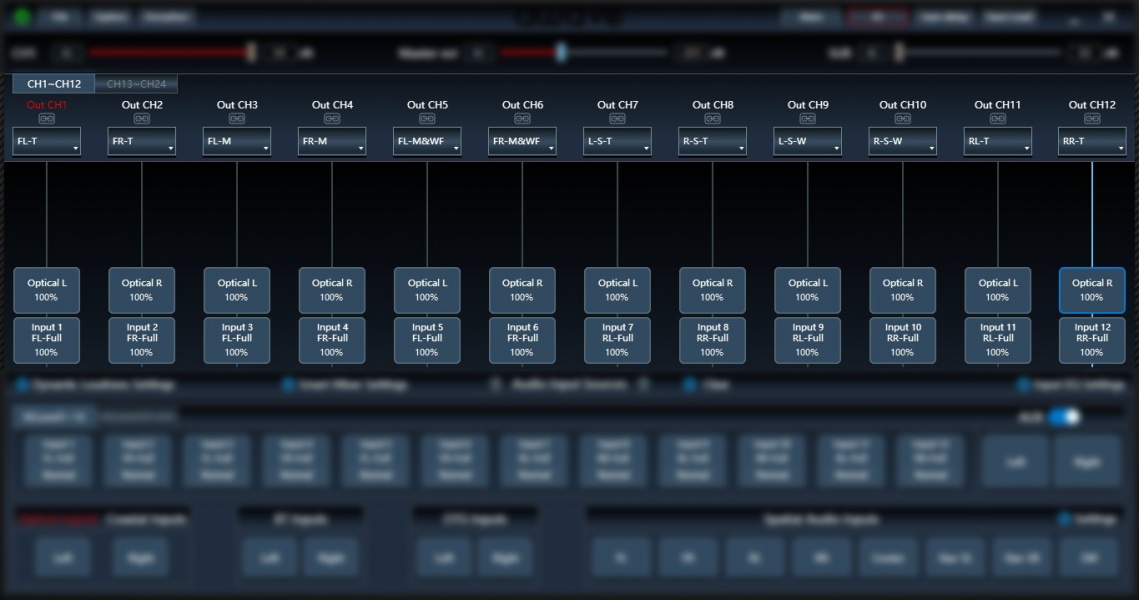Image resolution: width=1139 pixels, height=600 pixels.
Task: Select the Optical R block under Out CH10
Action: [903, 290]
